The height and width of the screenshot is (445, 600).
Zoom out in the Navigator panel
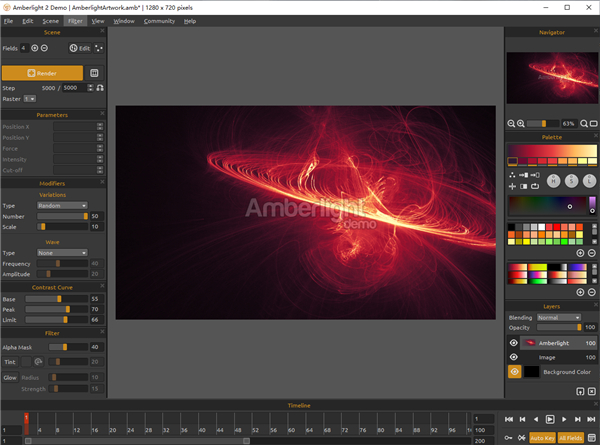pyautogui.click(x=510, y=123)
